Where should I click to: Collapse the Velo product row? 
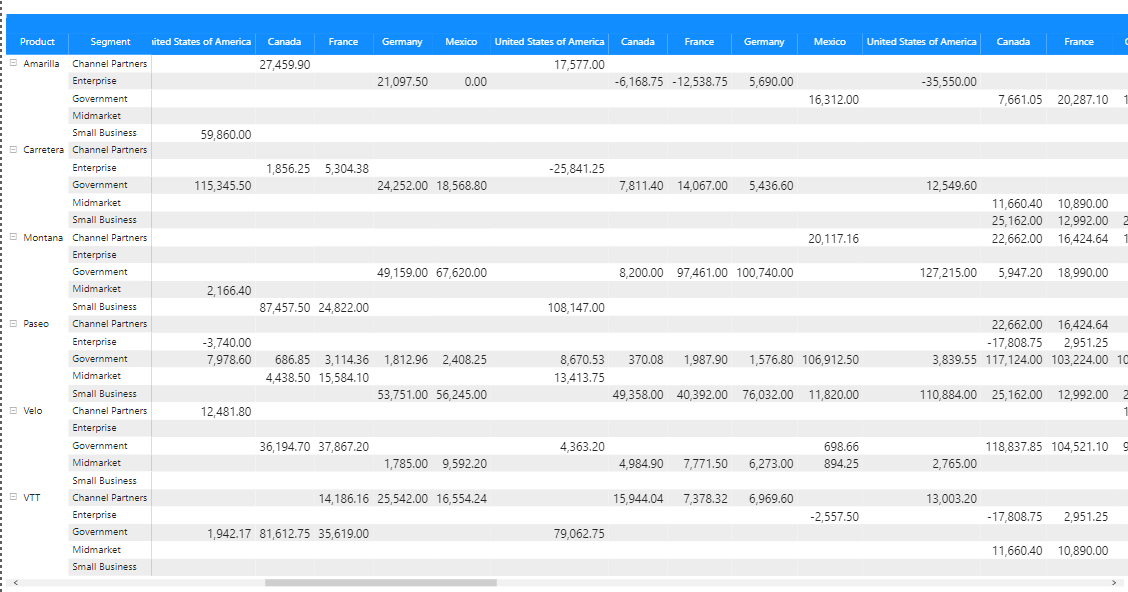coord(13,410)
